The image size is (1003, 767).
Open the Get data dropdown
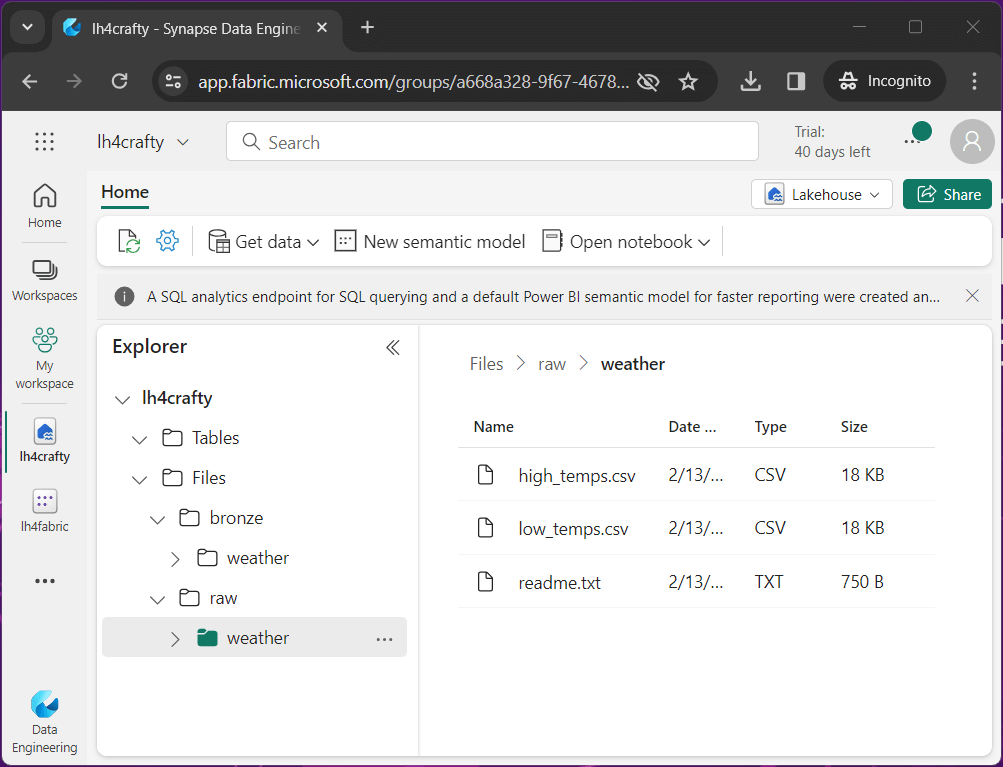tap(263, 242)
